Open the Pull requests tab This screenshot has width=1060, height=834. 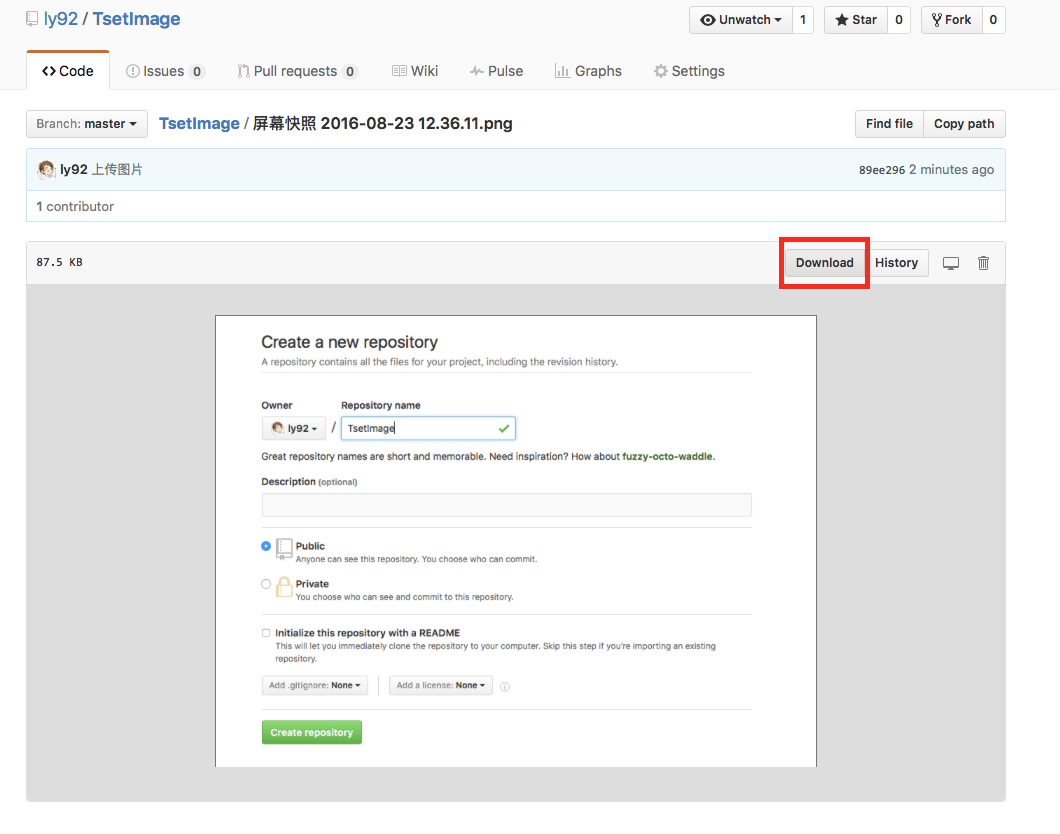(x=297, y=71)
